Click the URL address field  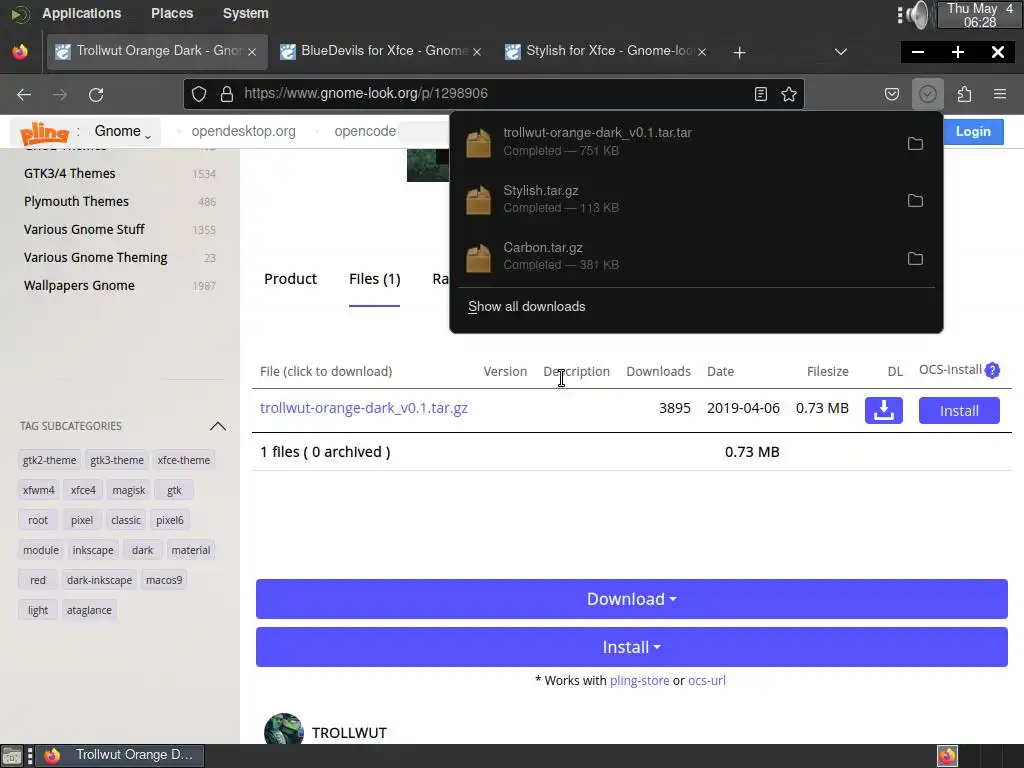pos(494,93)
